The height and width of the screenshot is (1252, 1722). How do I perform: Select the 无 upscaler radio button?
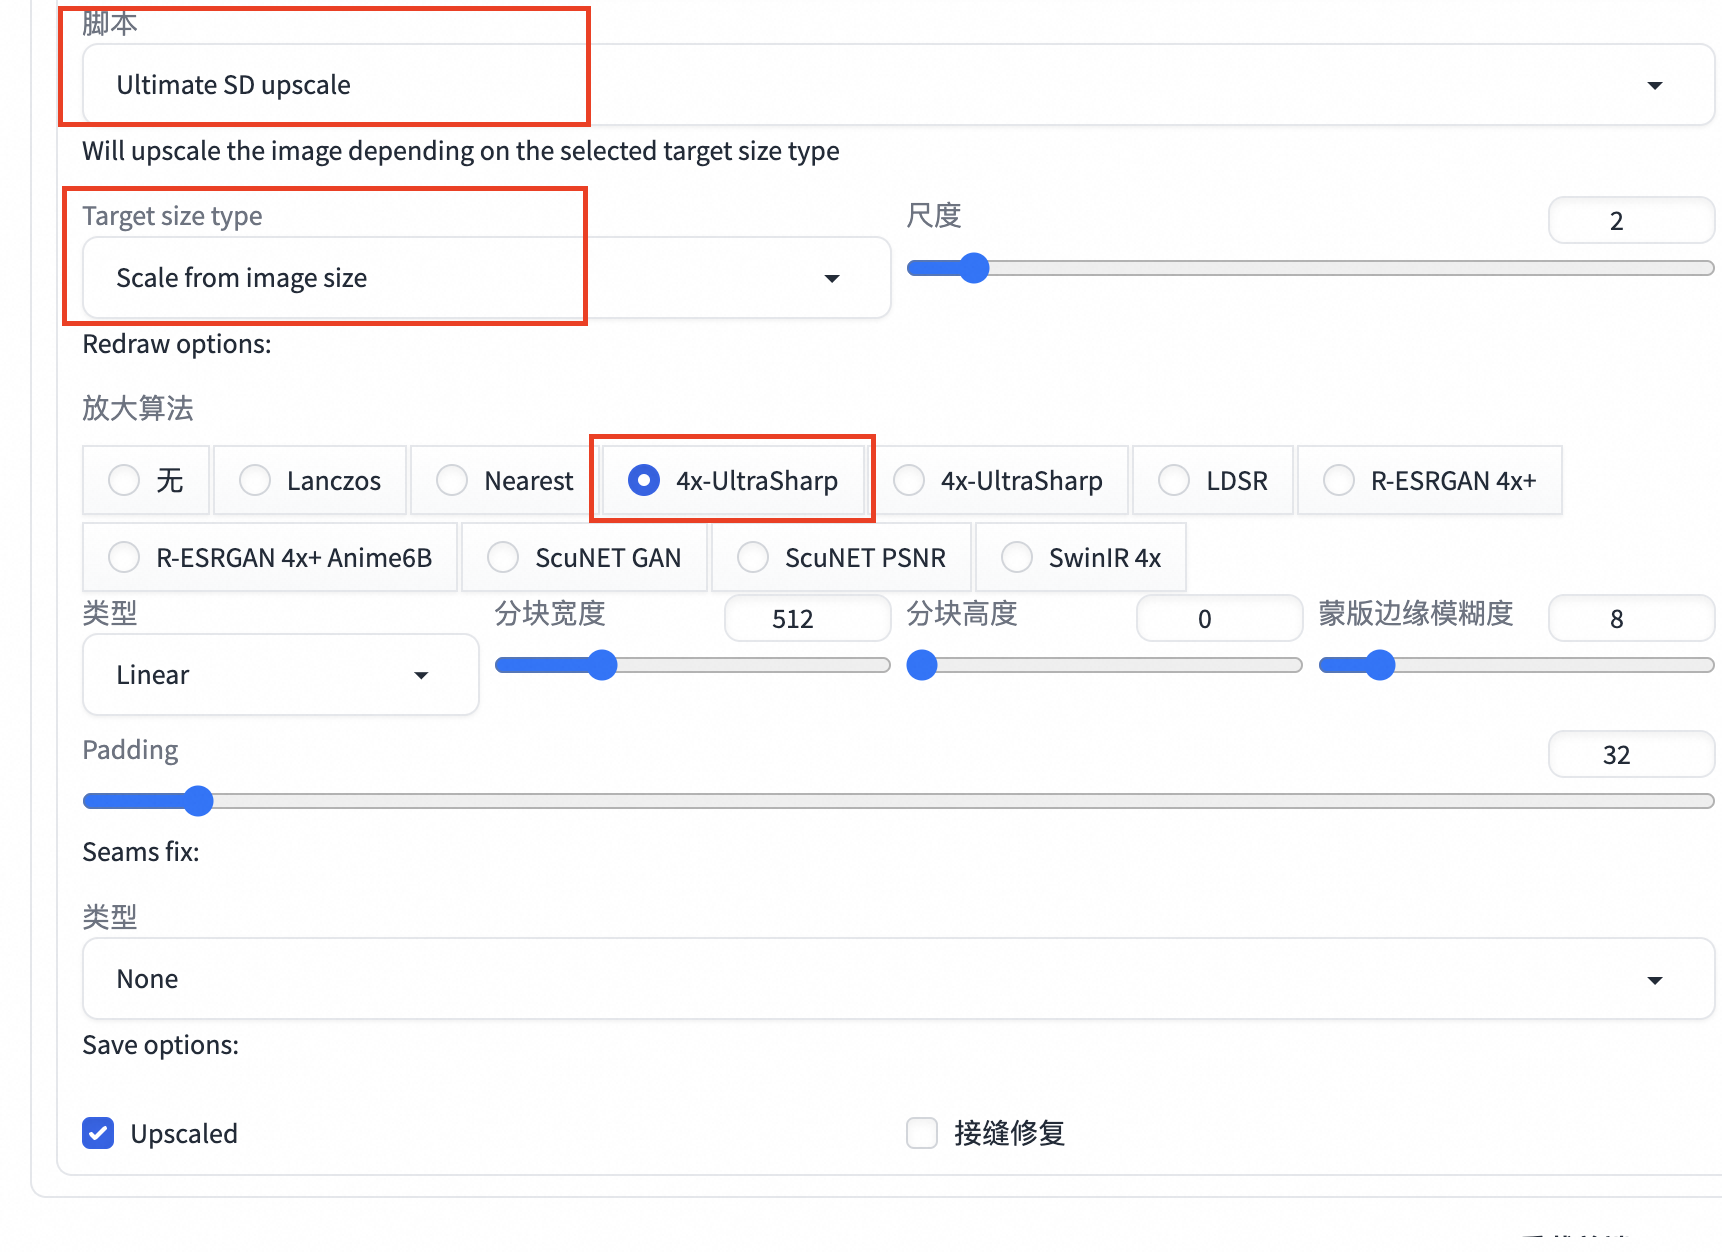(125, 481)
